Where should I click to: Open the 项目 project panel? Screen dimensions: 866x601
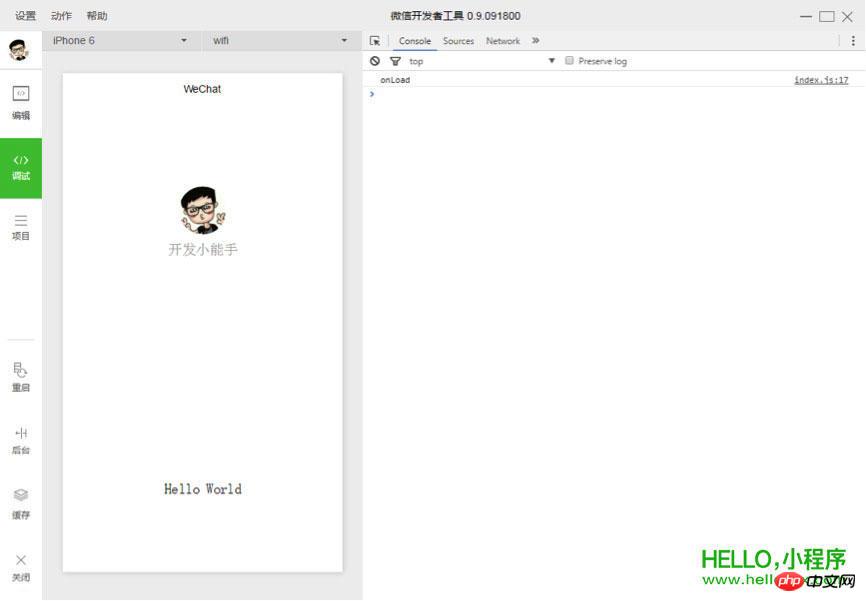coord(21,228)
